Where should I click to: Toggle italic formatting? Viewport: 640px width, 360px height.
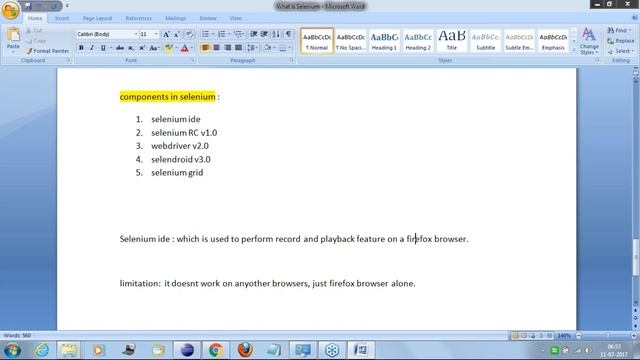pos(92,48)
